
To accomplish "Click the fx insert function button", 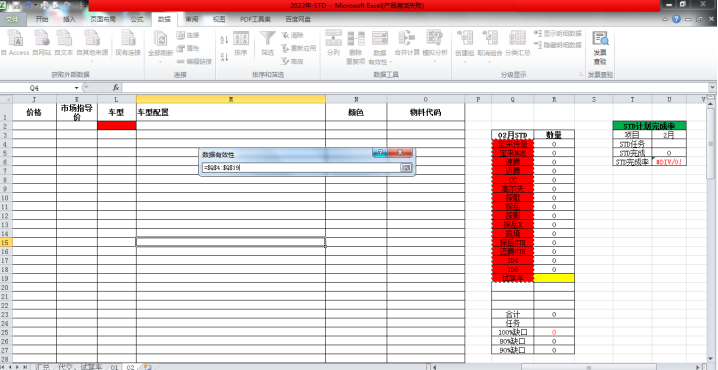I will 116,87.
